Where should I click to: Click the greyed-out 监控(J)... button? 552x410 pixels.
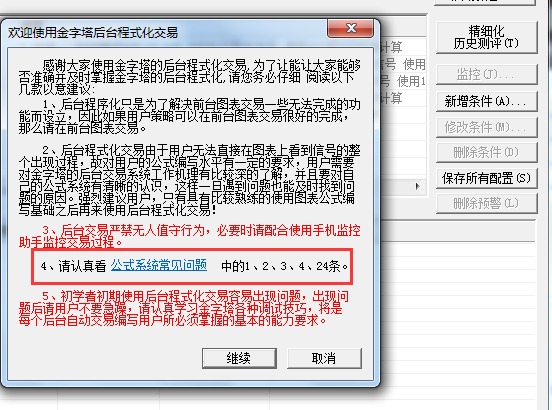coord(487,74)
